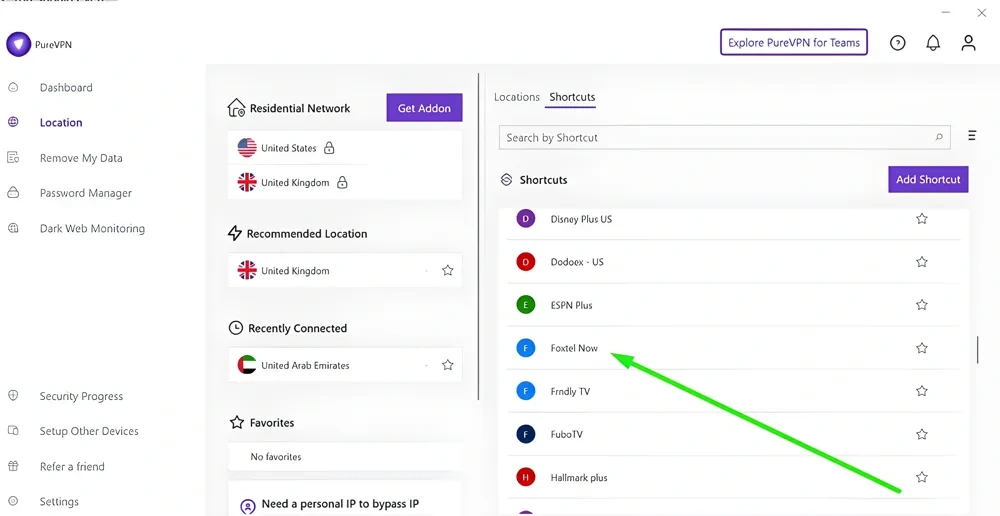Click the Refer a friend gift icon

13,466
